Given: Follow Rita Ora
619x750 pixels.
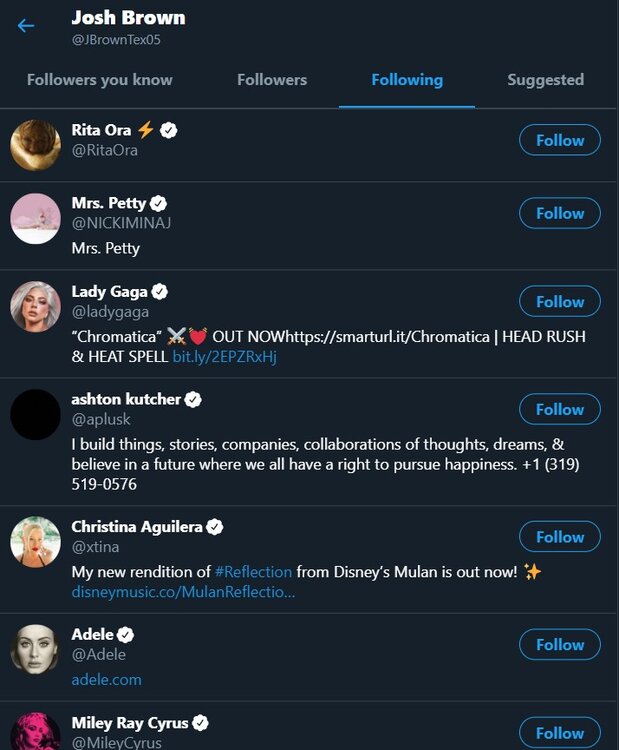Looking at the screenshot, I should coord(560,141).
